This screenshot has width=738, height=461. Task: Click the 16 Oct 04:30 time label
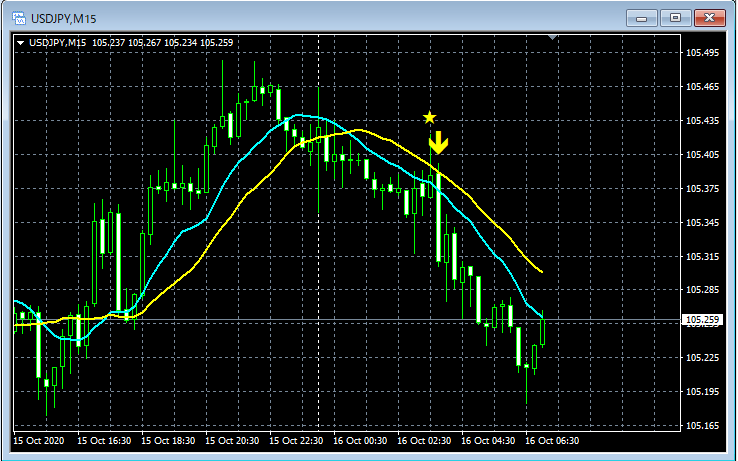pyautogui.click(x=489, y=441)
